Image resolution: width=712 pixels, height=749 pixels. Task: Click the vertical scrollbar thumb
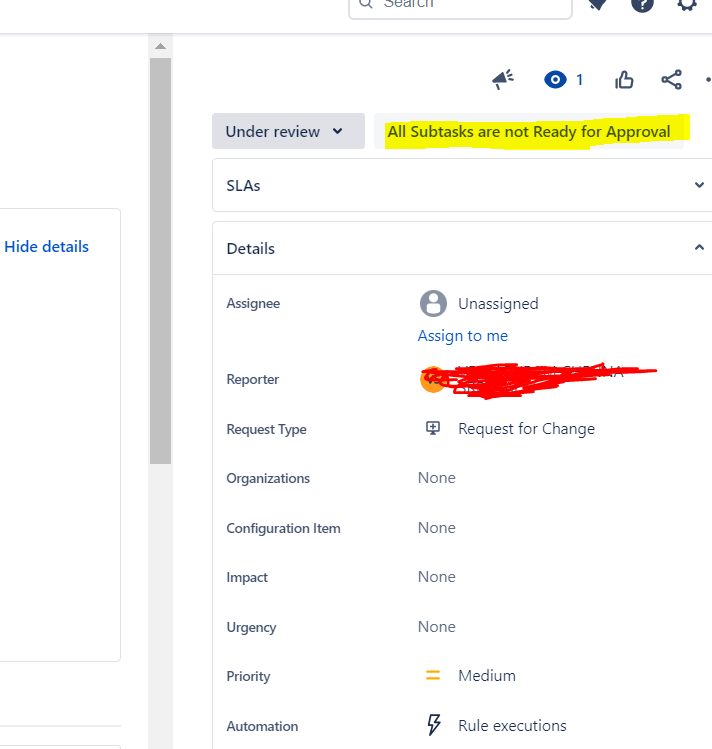(x=160, y=261)
